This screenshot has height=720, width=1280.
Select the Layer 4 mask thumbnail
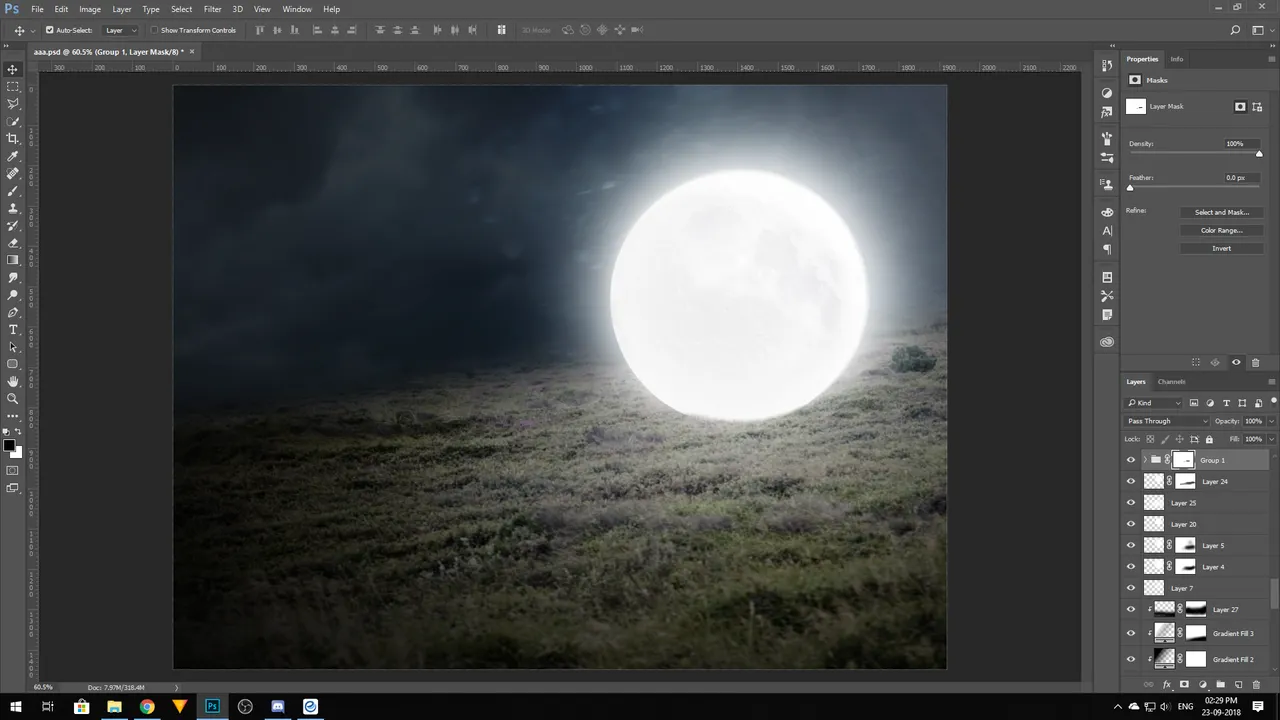(x=1185, y=567)
